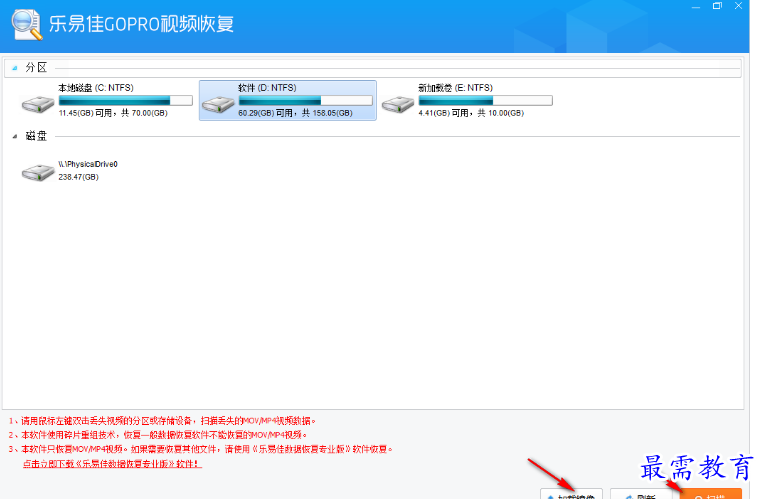Click the 乐易佳GOPRO视频恢复 title text
The image size is (762, 499).
click(x=141, y=24)
